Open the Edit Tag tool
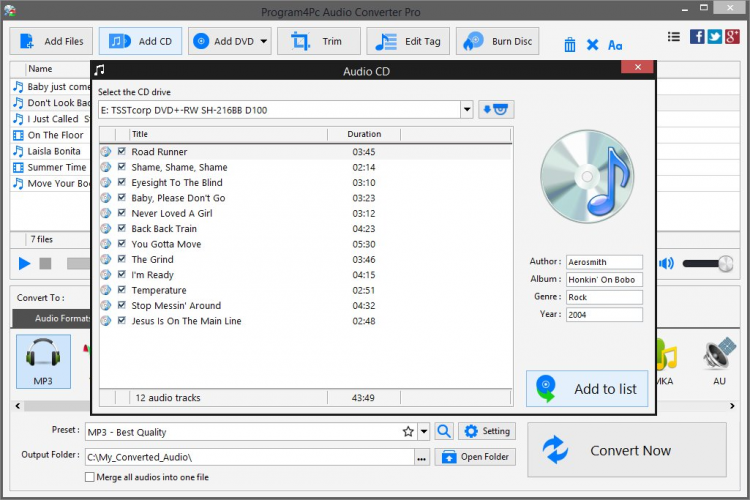This screenshot has width=750, height=500. (x=408, y=41)
